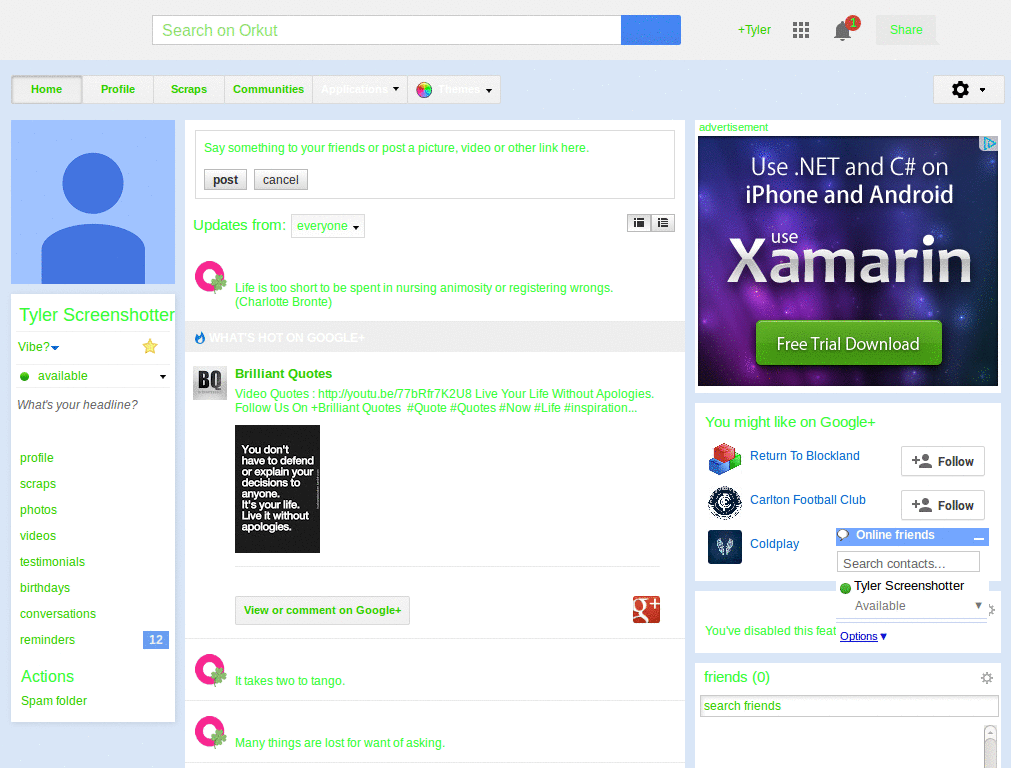
Task: Open the notifications bell icon
Action: pyautogui.click(x=842, y=31)
